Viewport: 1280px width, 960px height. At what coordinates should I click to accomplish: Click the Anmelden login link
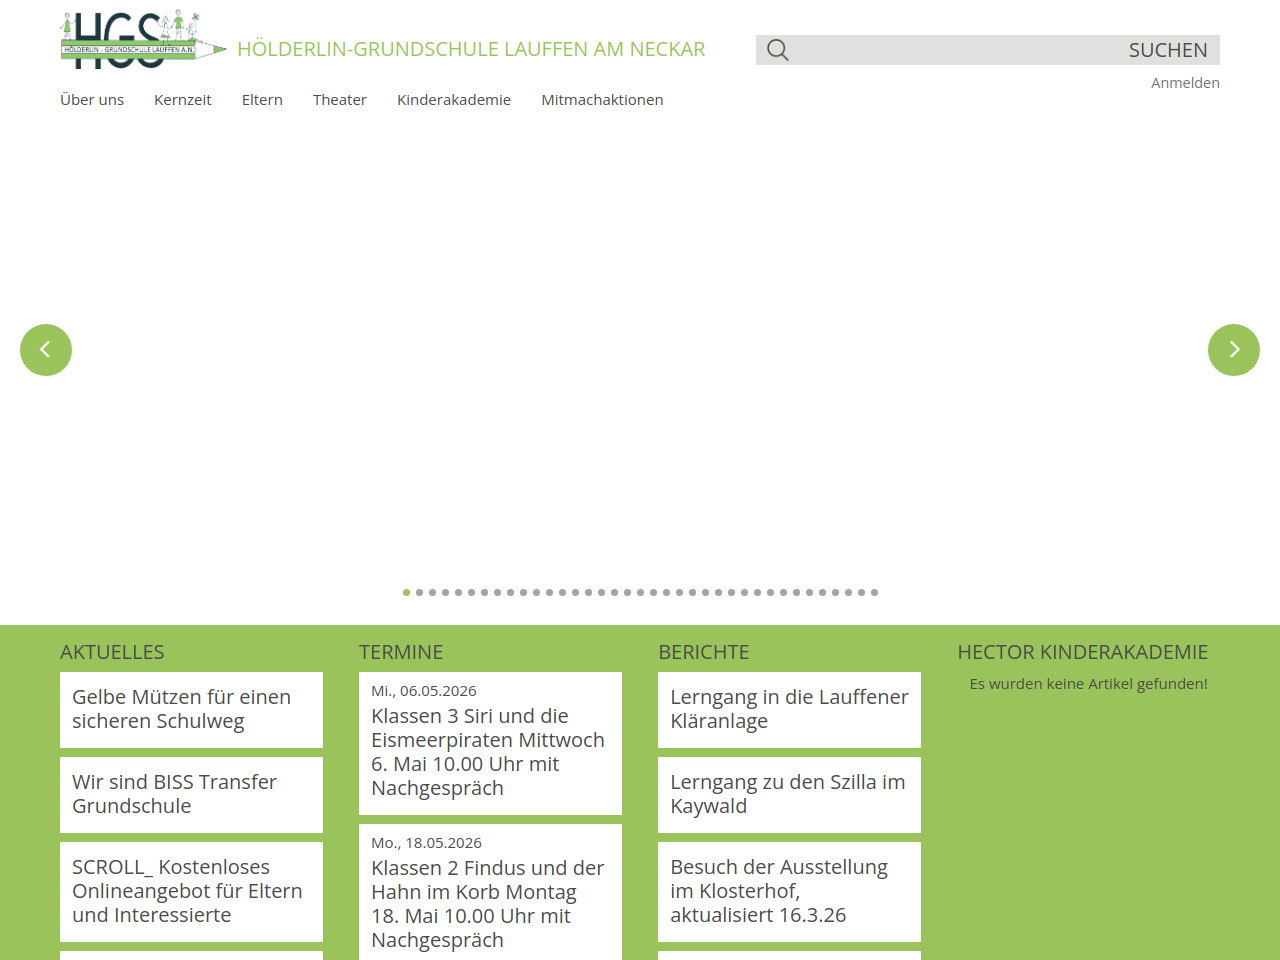pyautogui.click(x=1185, y=83)
